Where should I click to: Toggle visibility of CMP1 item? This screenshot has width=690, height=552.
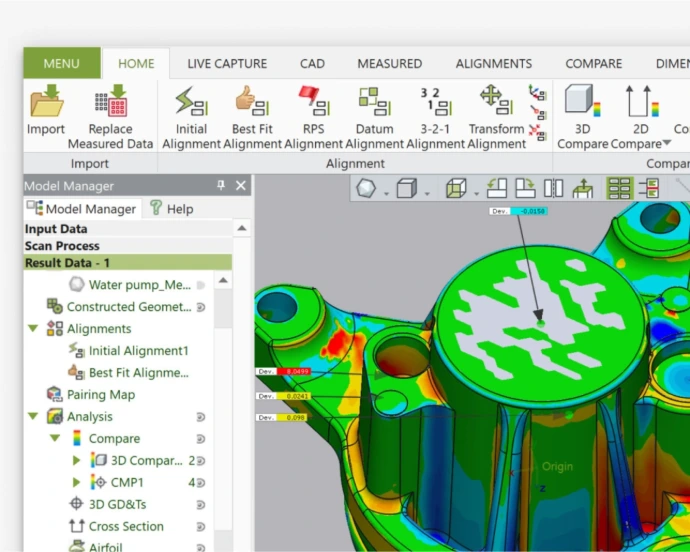click(200, 483)
